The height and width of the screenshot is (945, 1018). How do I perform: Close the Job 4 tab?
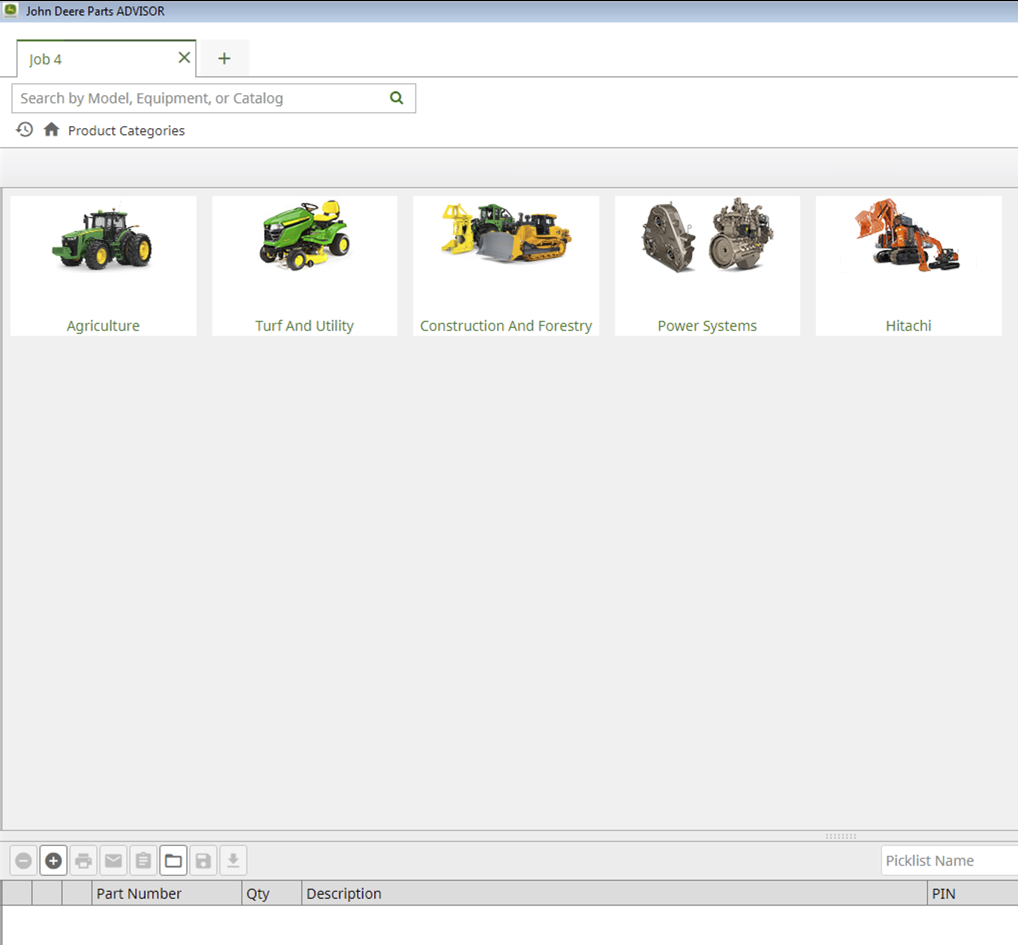pos(184,58)
